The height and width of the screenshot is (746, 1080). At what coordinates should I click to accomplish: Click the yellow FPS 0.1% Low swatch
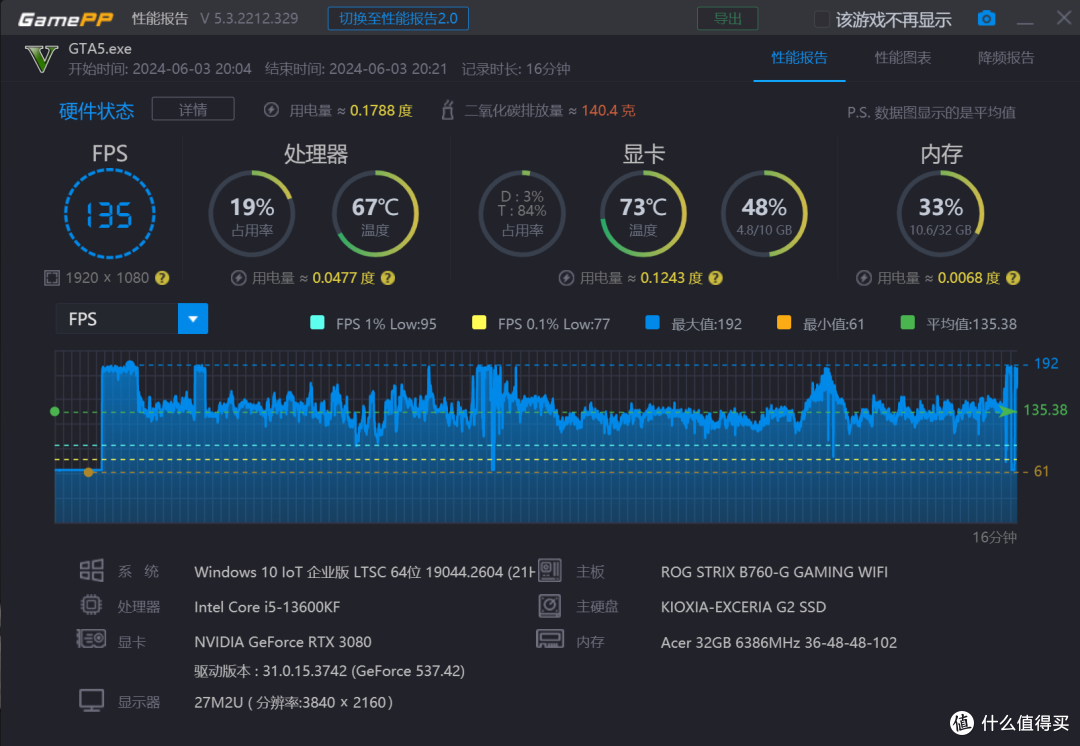pos(479,322)
